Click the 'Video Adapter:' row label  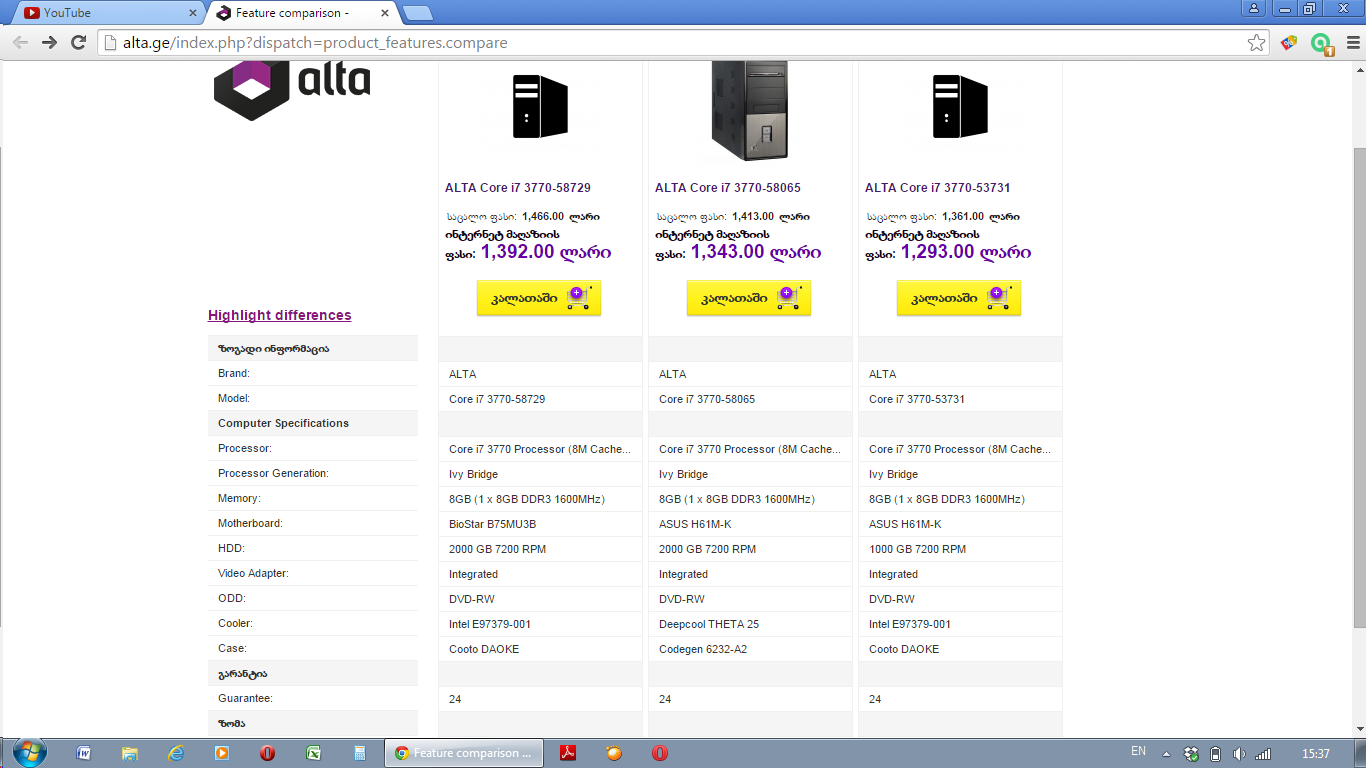253,573
